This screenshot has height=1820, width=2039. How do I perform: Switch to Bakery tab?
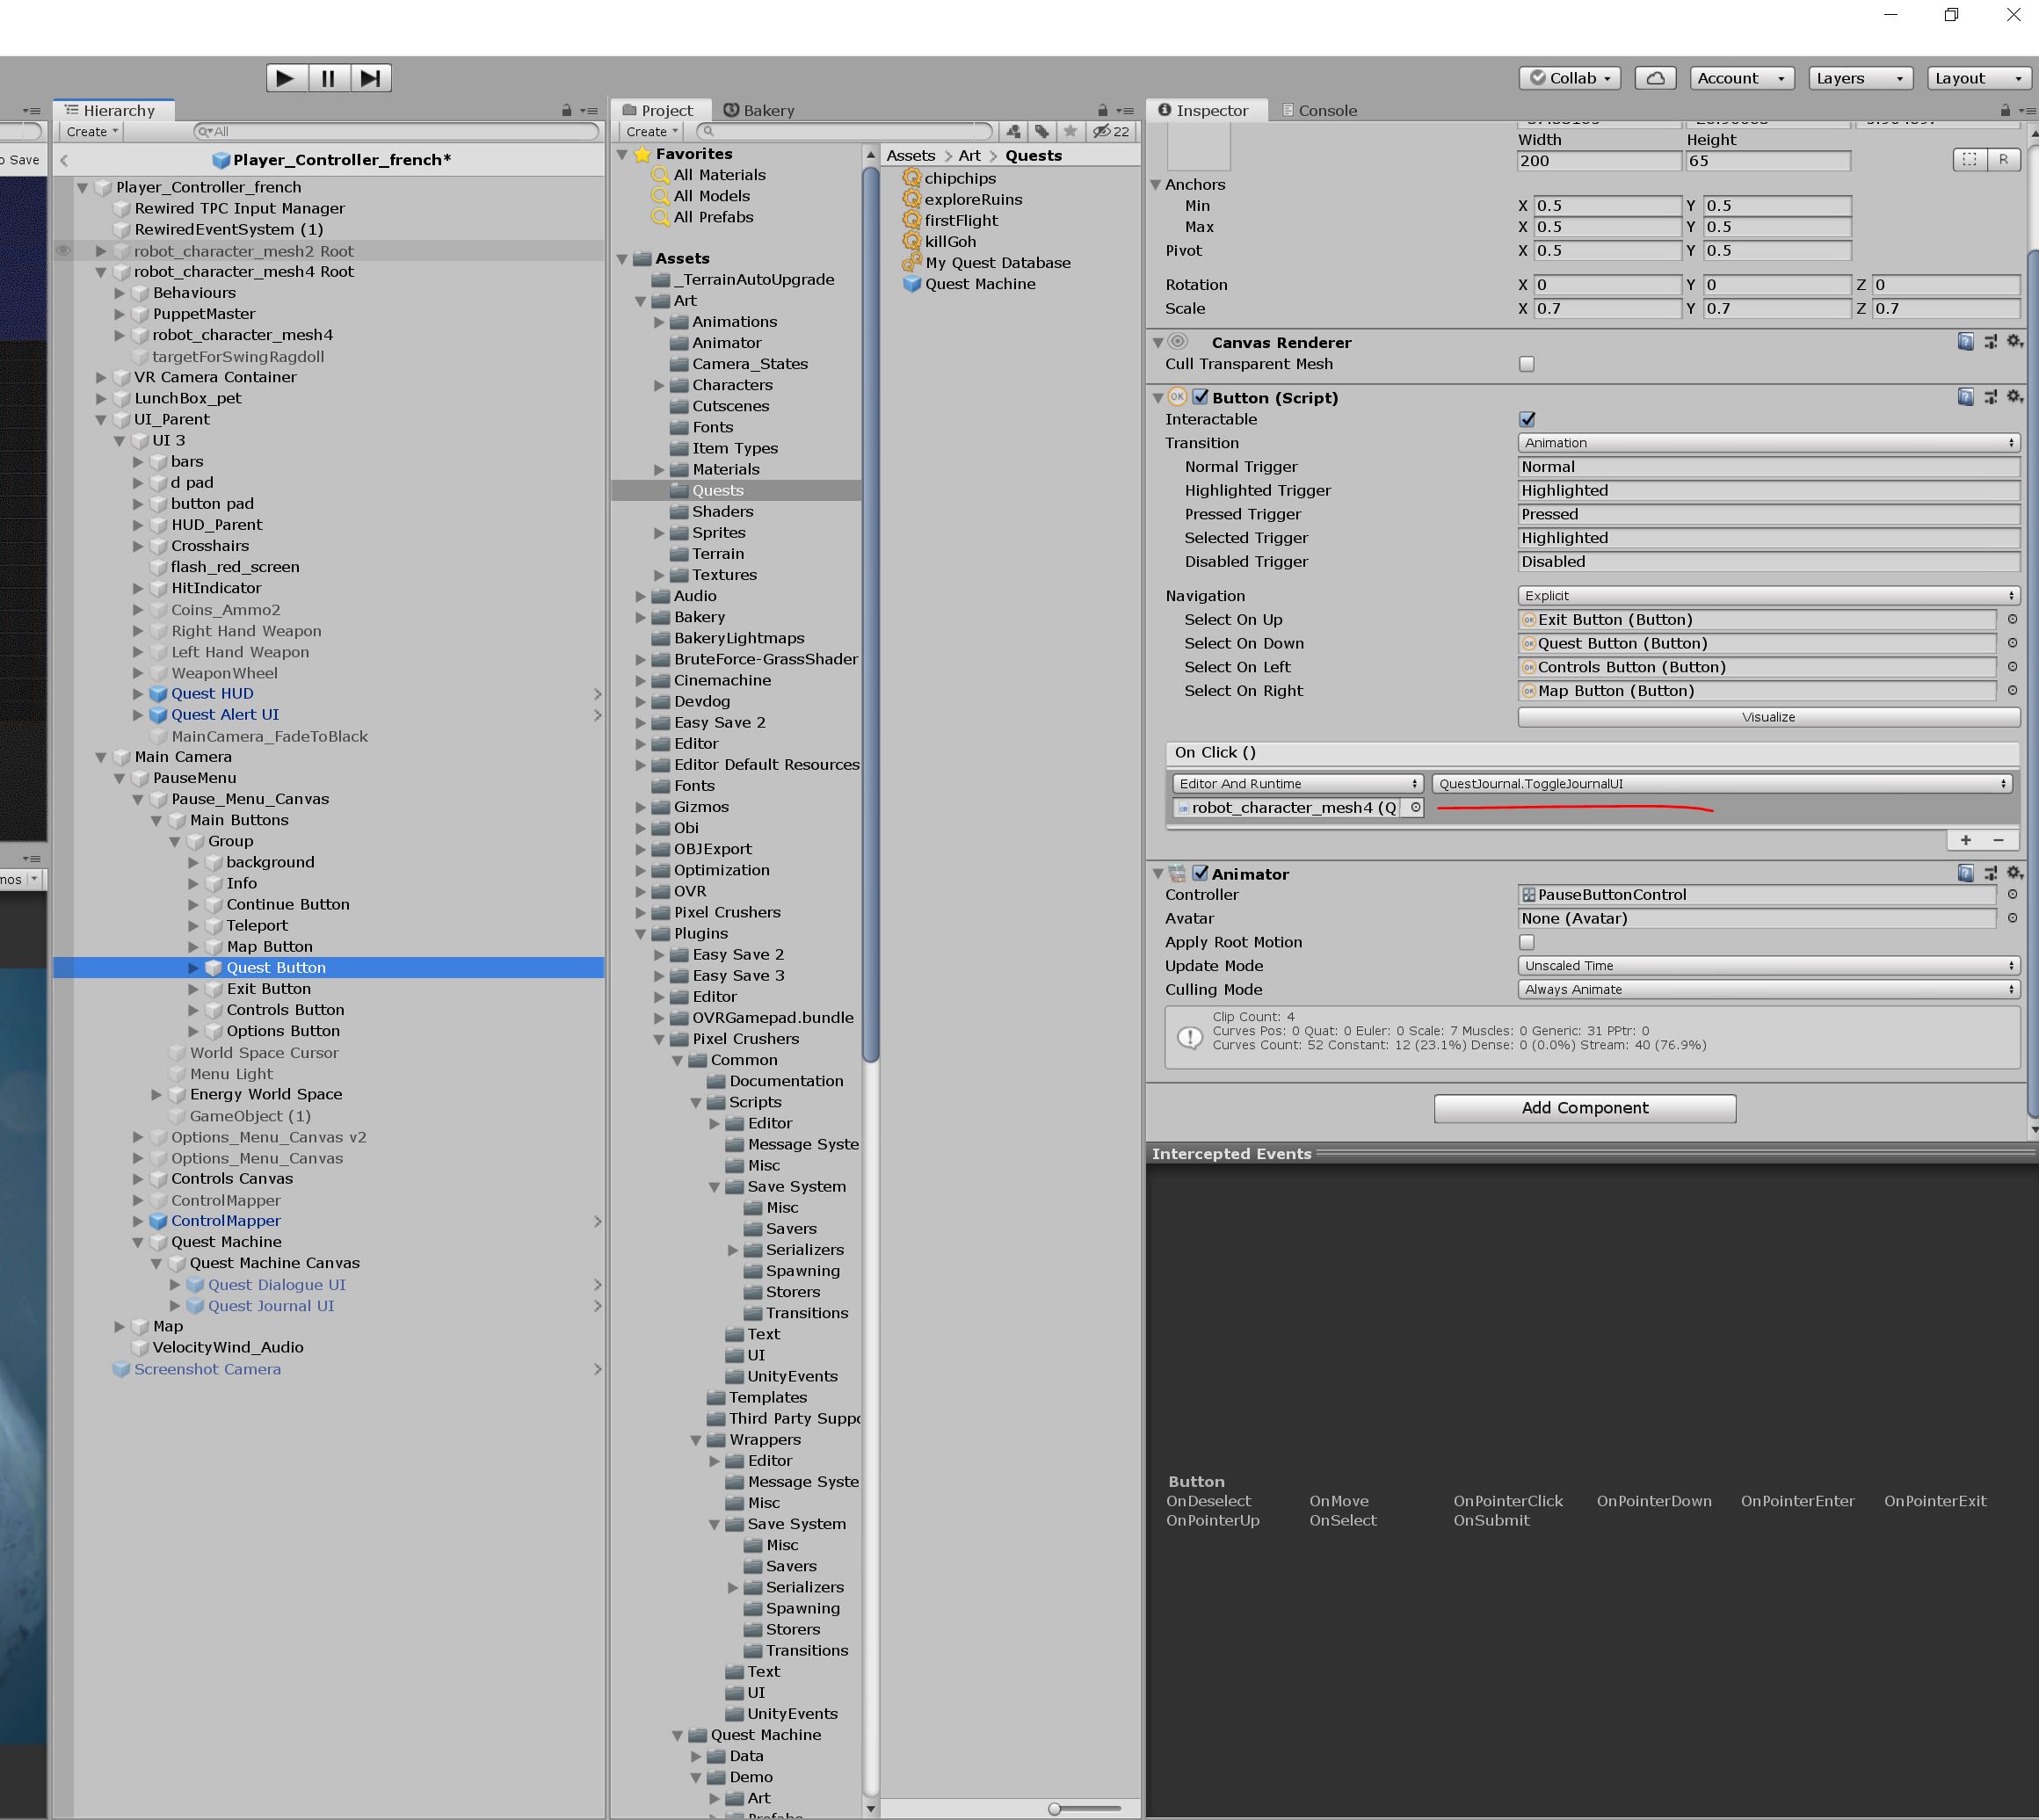[x=758, y=111]
